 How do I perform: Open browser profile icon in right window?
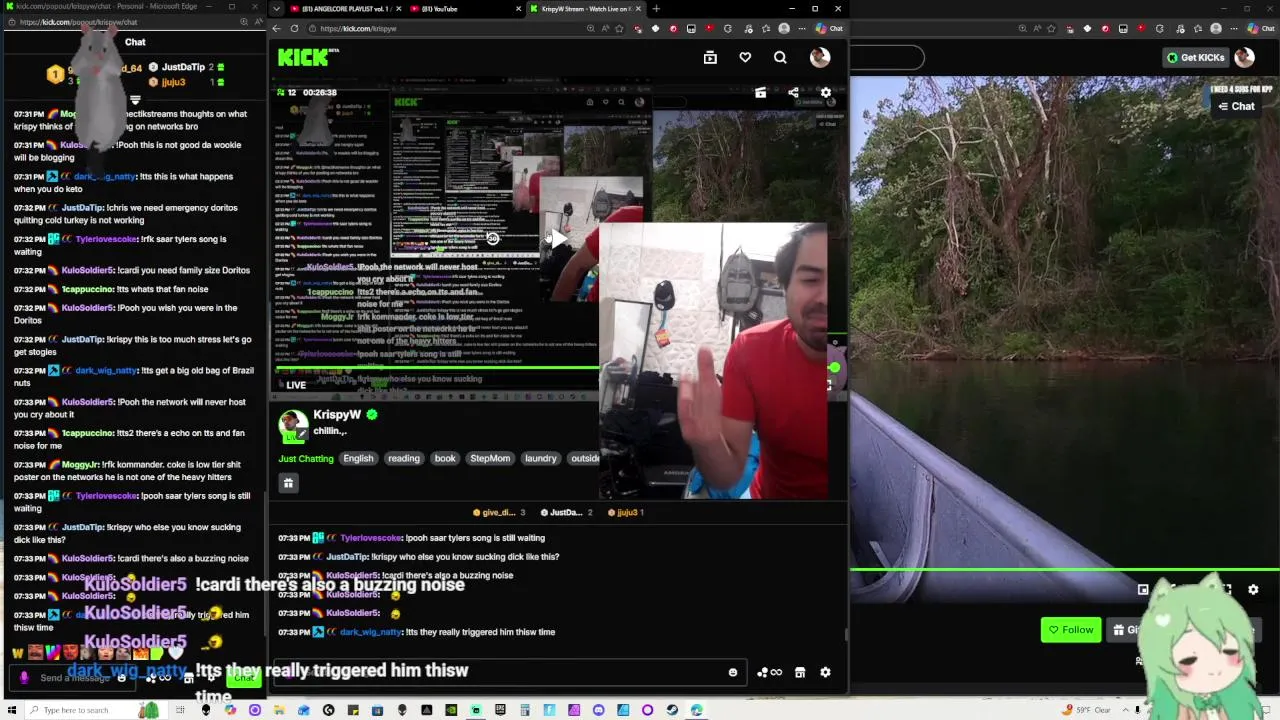[1216, 28]
